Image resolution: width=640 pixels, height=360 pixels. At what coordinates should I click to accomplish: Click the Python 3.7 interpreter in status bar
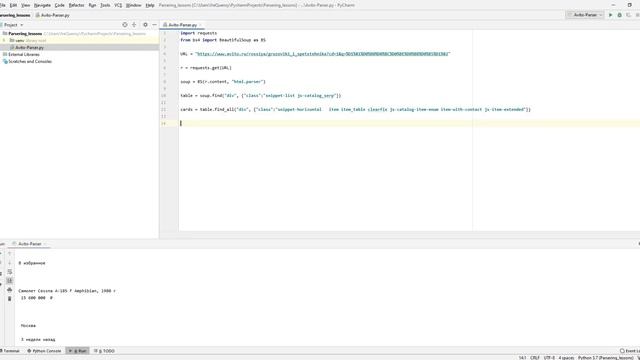tap(605, 358)
